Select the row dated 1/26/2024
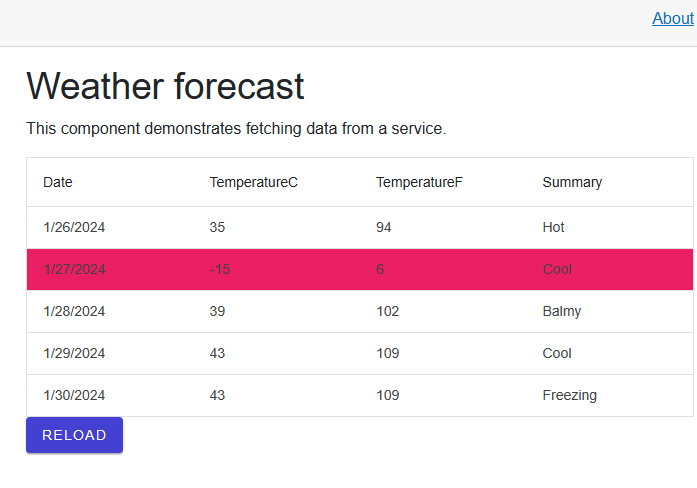Image resolution: width=697 pixels, height=488 pixels. click(x=360, y=228)
